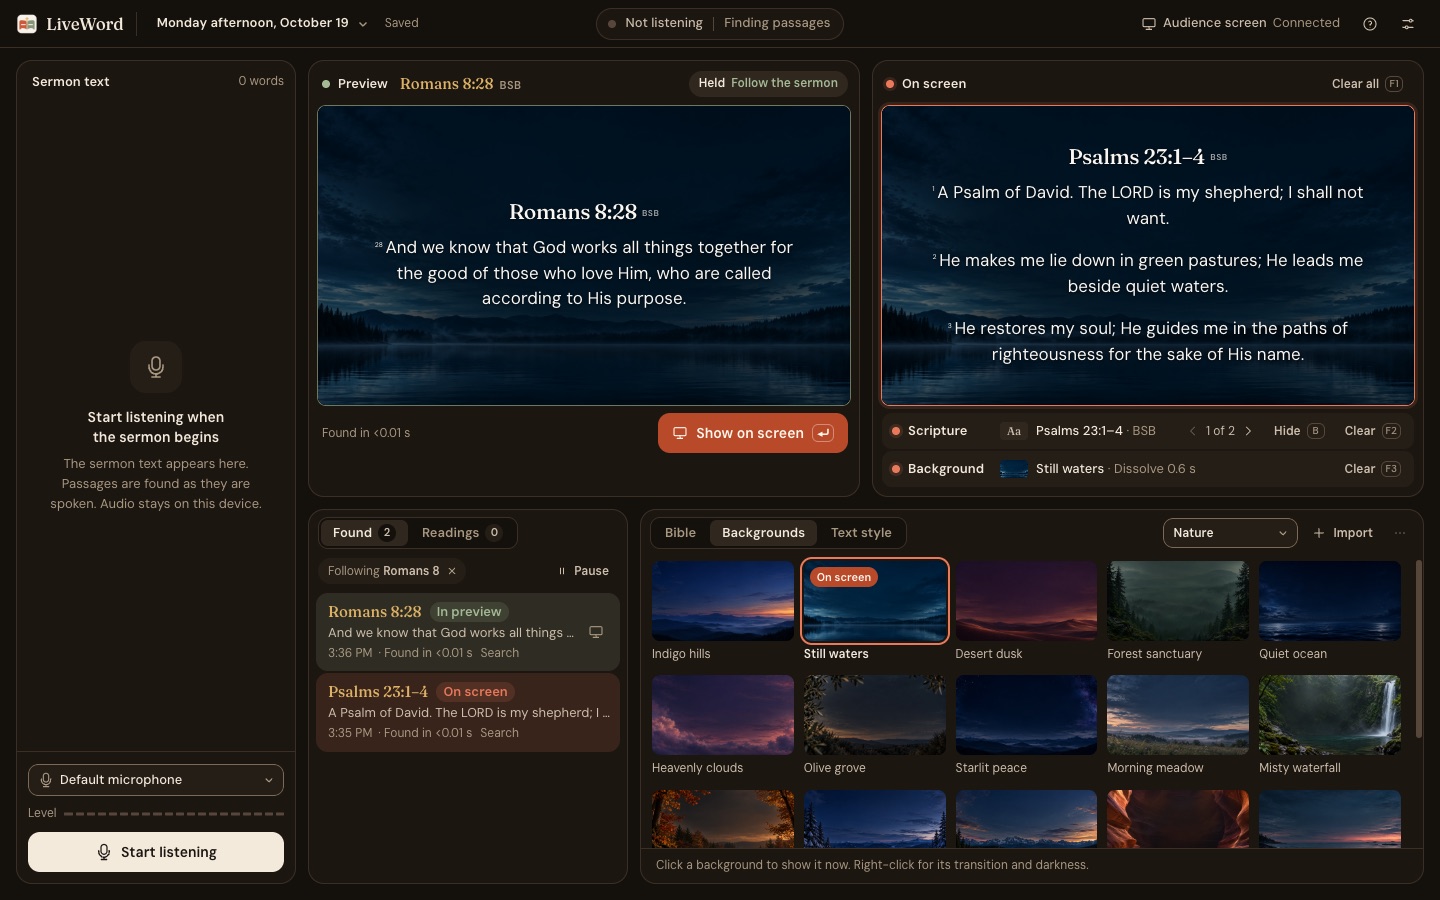Hide the scripture on screen
Viewport: 1440px width, 900px height.
pyautogui.click(x=1298, y=431)
